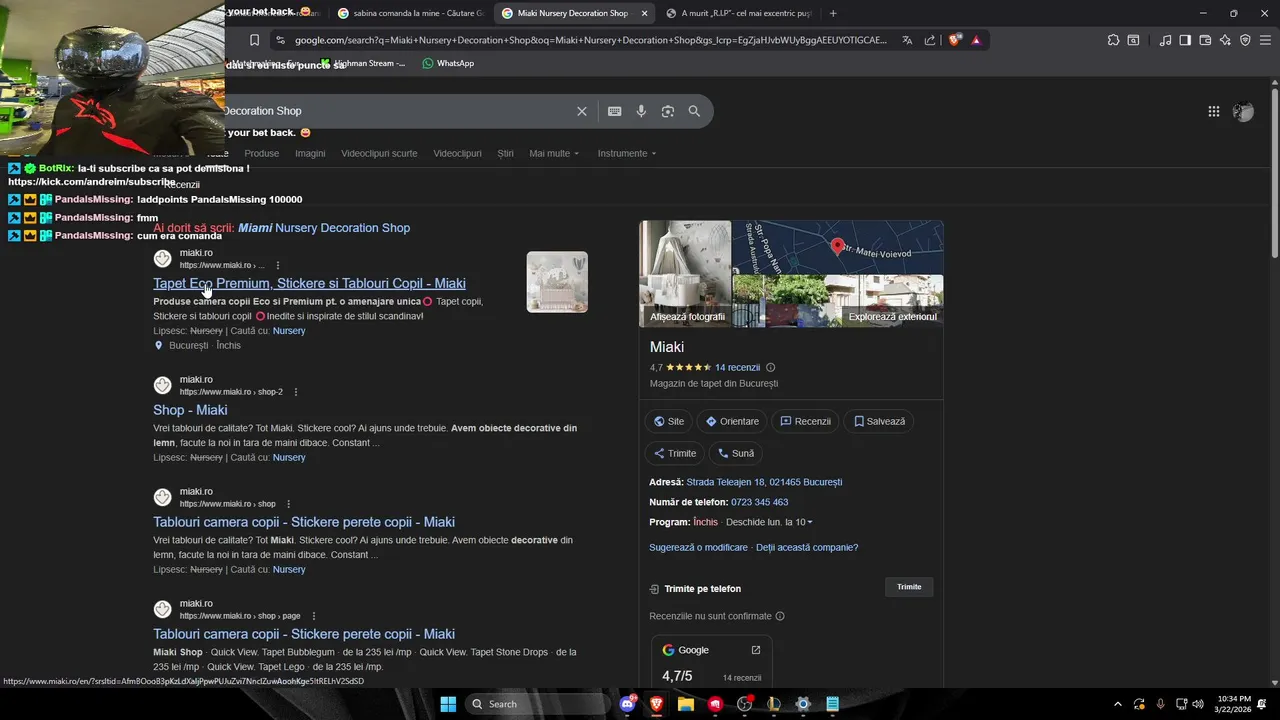
Task: Click the magnifier search button in search box
Action: (694, 111)
